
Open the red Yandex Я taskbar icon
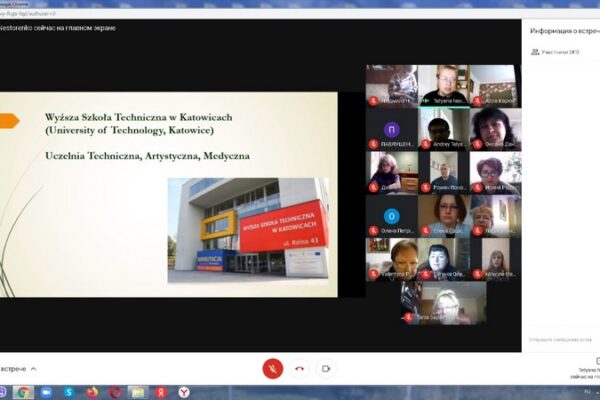pyautogui.click(x=161, y=392)
